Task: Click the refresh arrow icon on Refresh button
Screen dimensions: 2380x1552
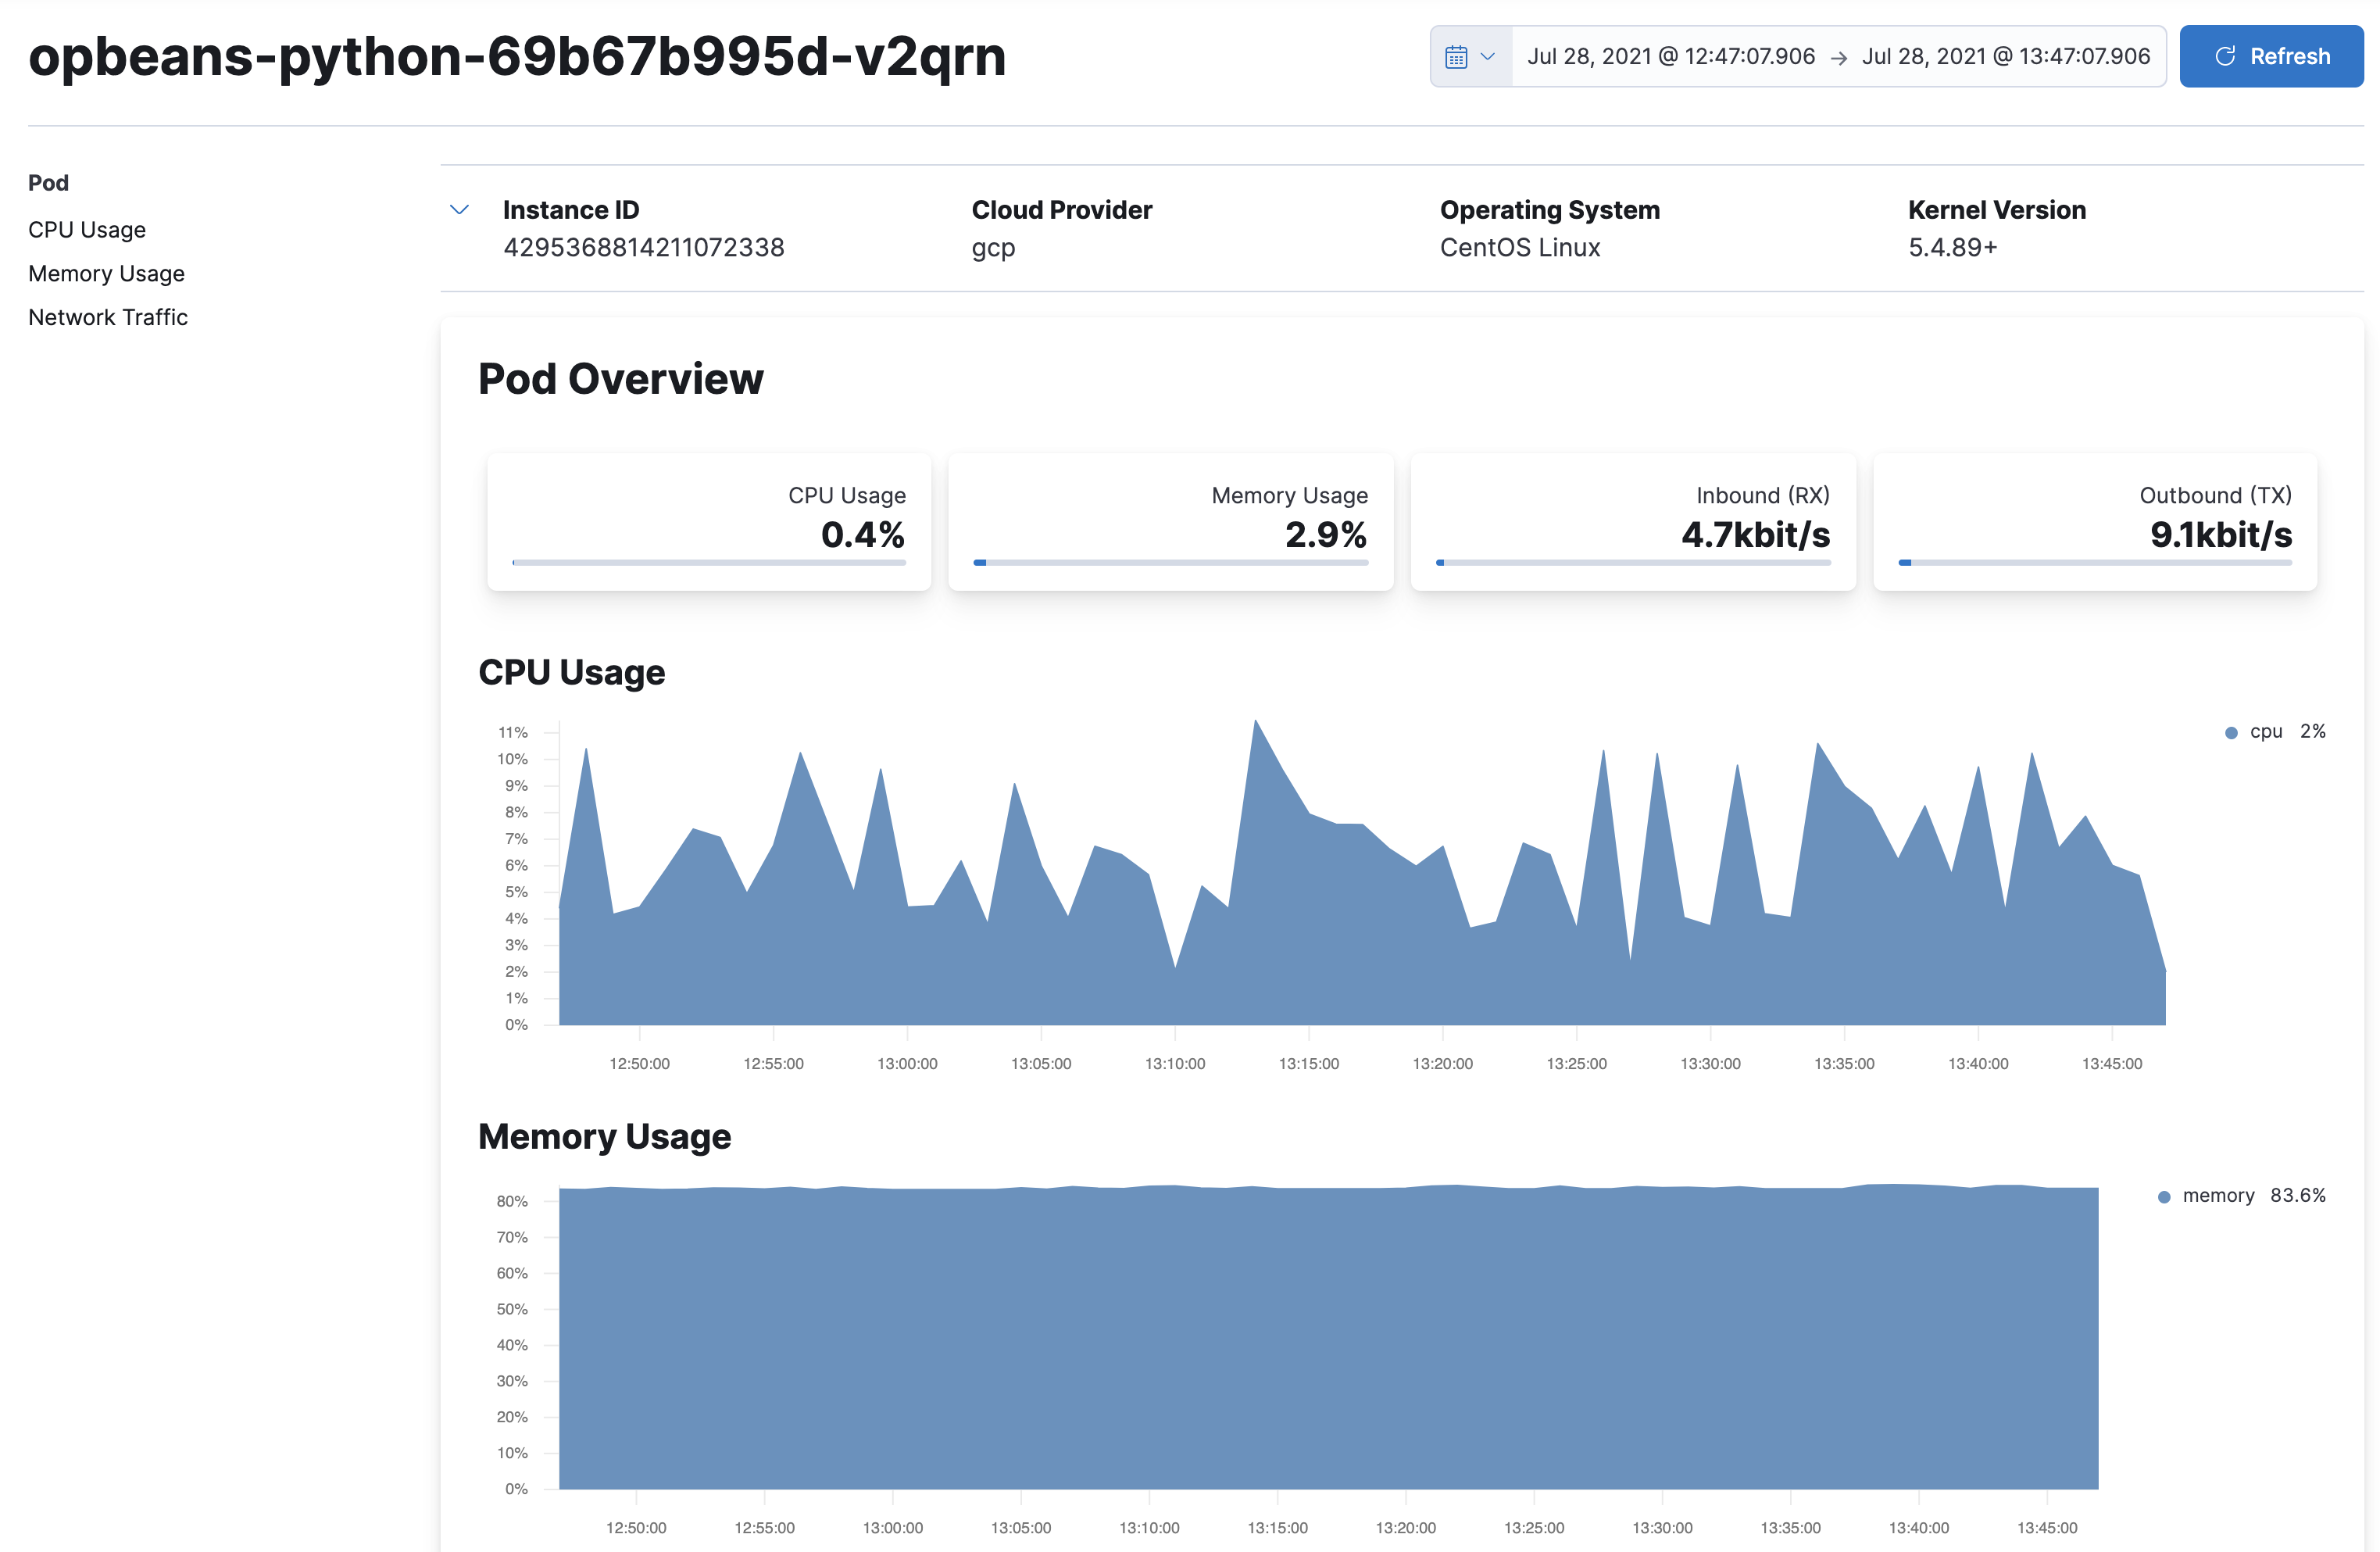Action: (2226, 56)
